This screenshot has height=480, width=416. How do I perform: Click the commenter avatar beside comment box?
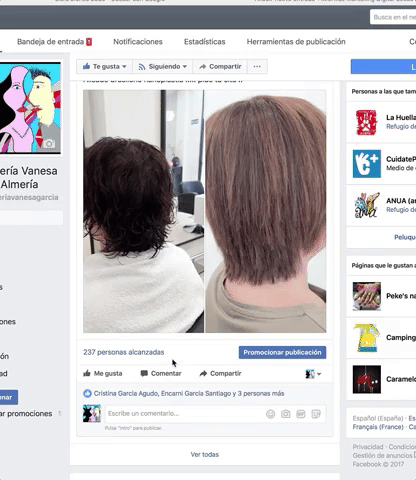point(92,414)
